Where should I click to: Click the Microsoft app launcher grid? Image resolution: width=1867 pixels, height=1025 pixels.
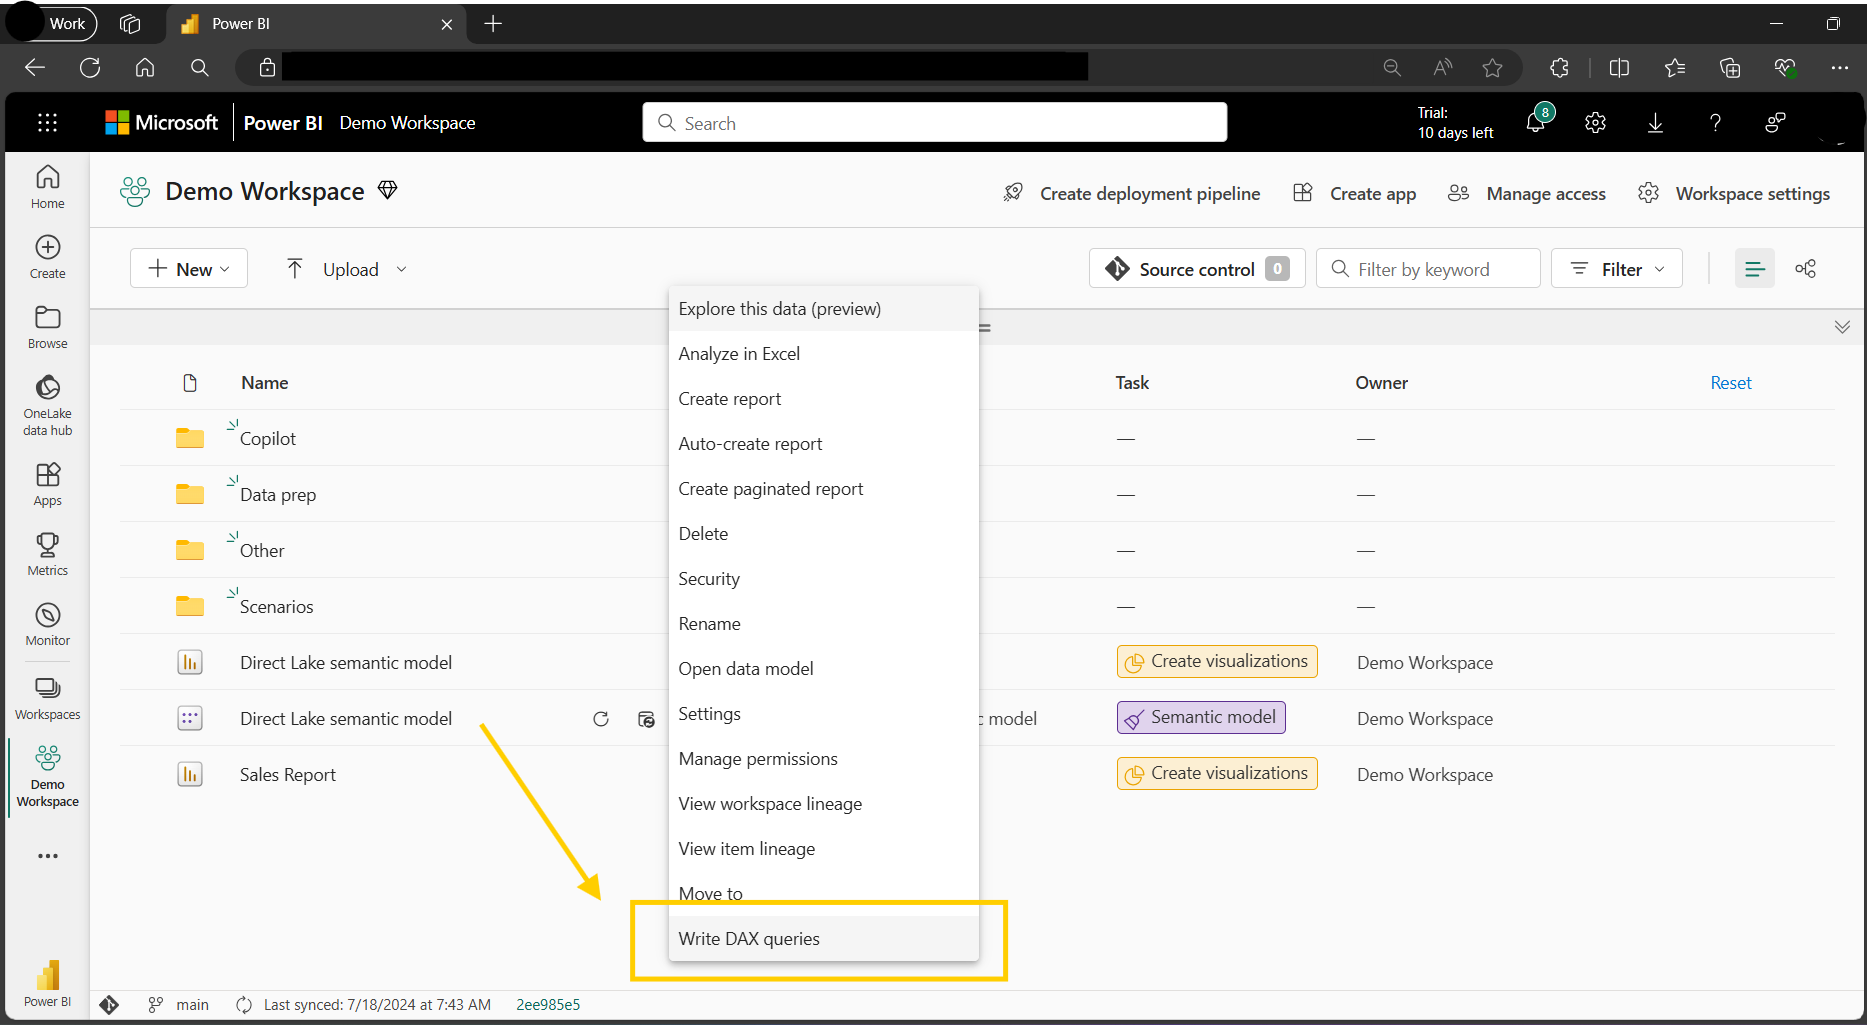pos(47,123)
